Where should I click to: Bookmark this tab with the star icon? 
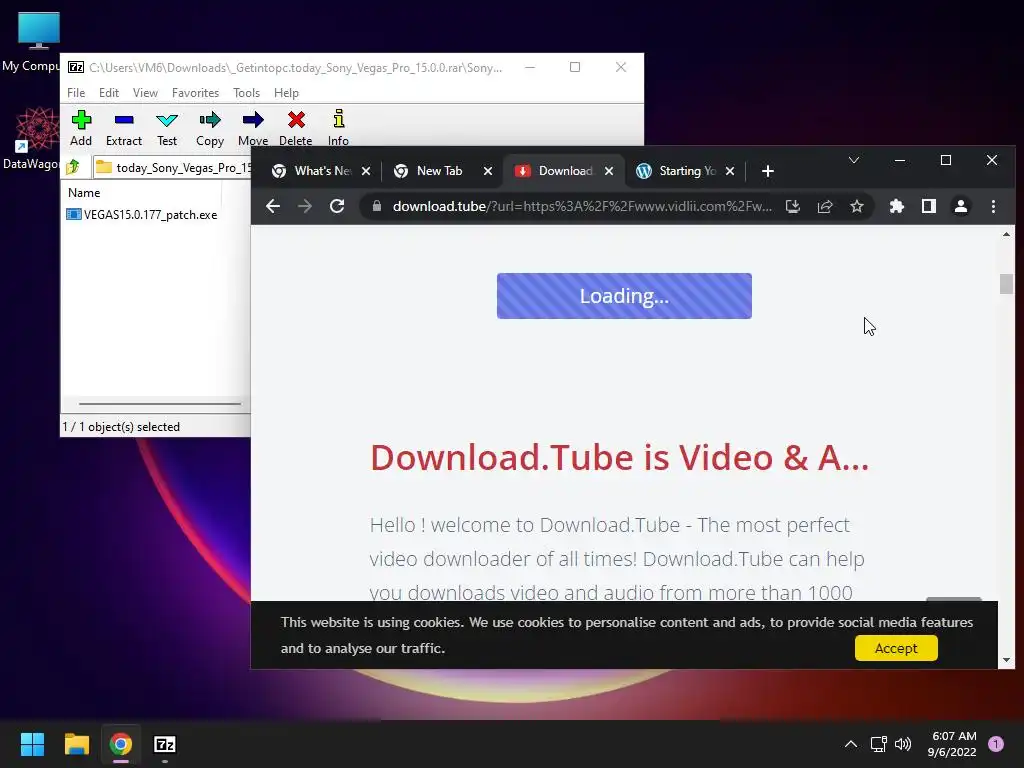[x=857, y=206]
